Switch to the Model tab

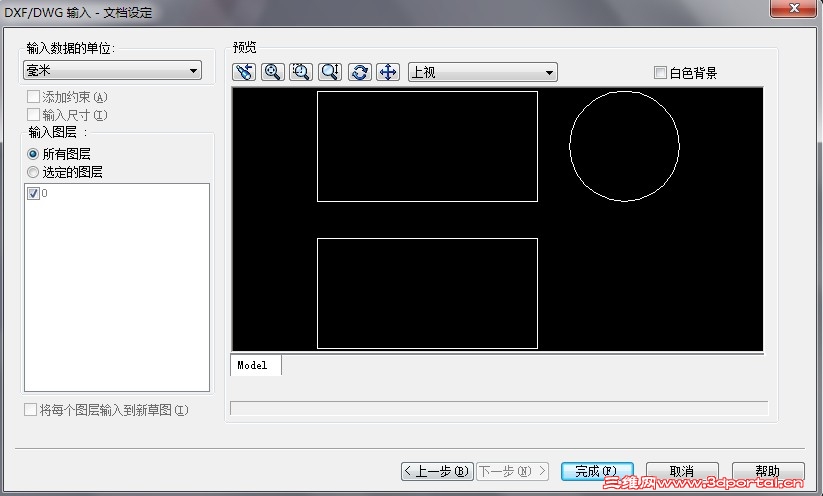click(x=256, y=365)
